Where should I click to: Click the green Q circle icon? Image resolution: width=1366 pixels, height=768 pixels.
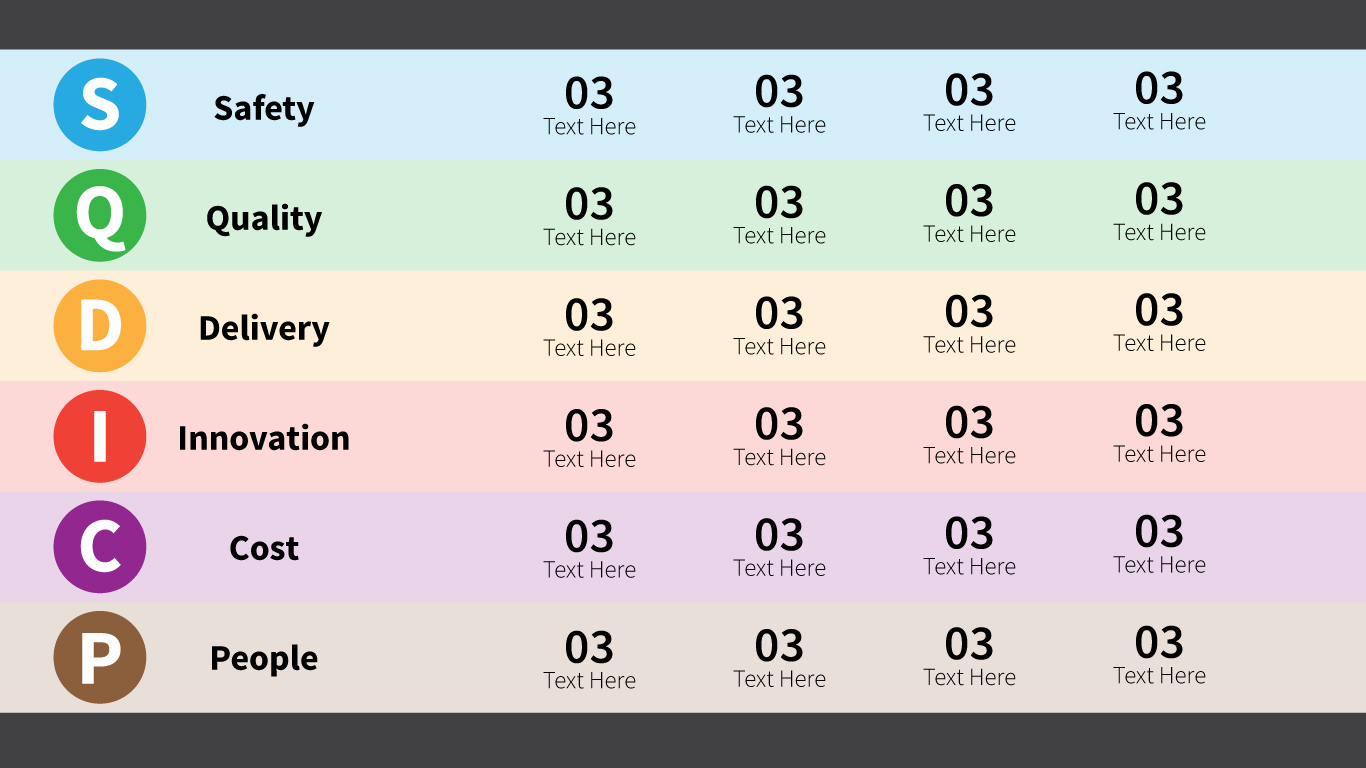(x=100, y=216)
